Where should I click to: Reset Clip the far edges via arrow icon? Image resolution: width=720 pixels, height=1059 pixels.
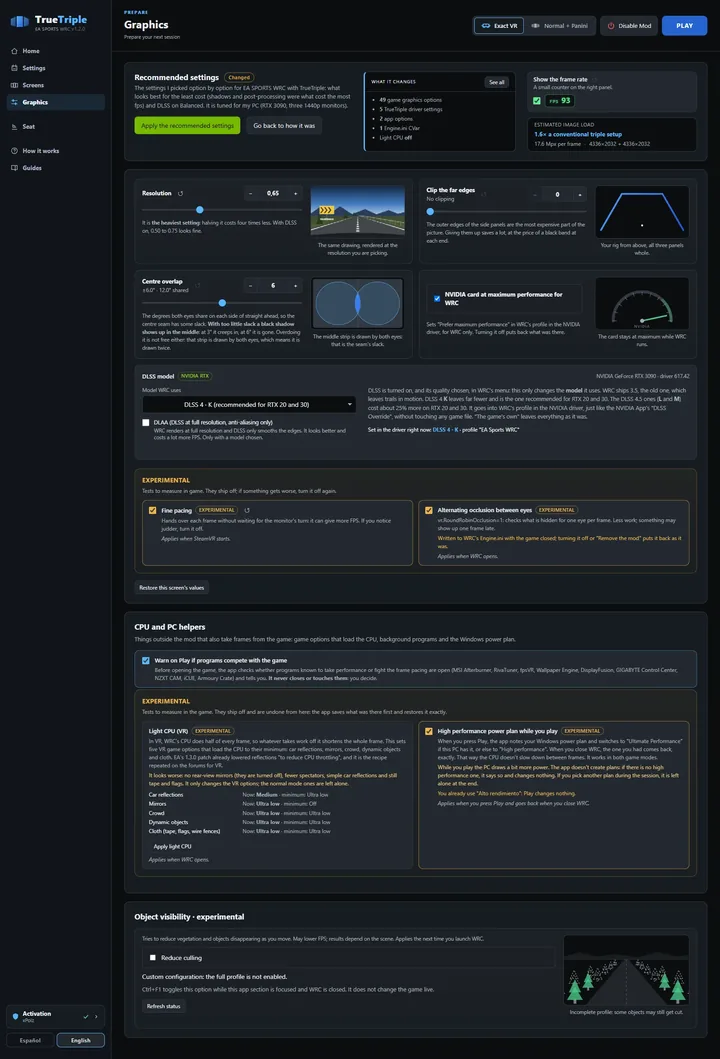(x=484, y=194)
